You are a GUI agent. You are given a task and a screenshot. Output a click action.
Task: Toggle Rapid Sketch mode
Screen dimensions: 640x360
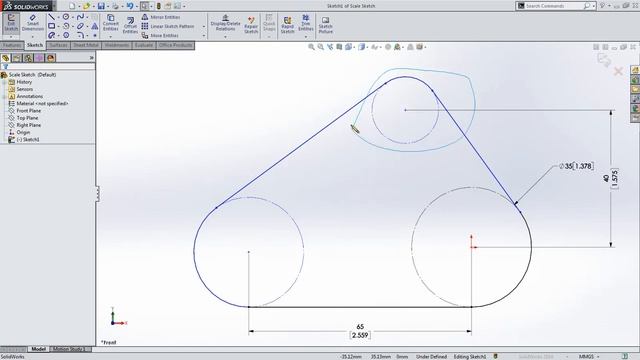287,25
